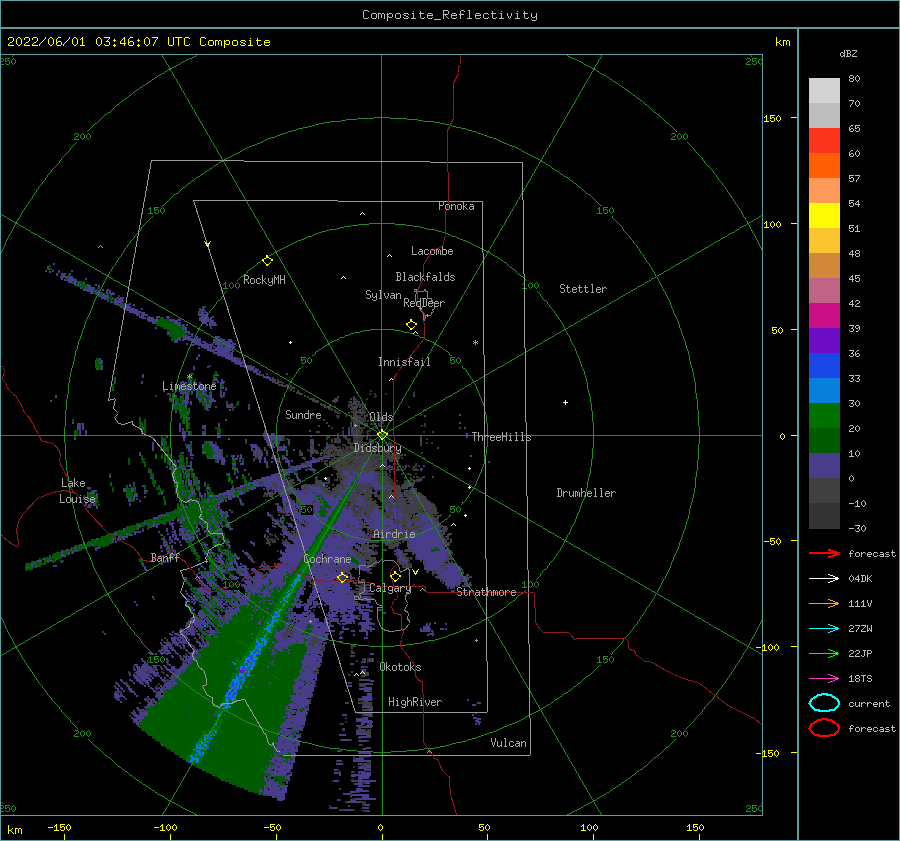Click the current legend label
Screen dimensions: 900x841
click(869, 703)
